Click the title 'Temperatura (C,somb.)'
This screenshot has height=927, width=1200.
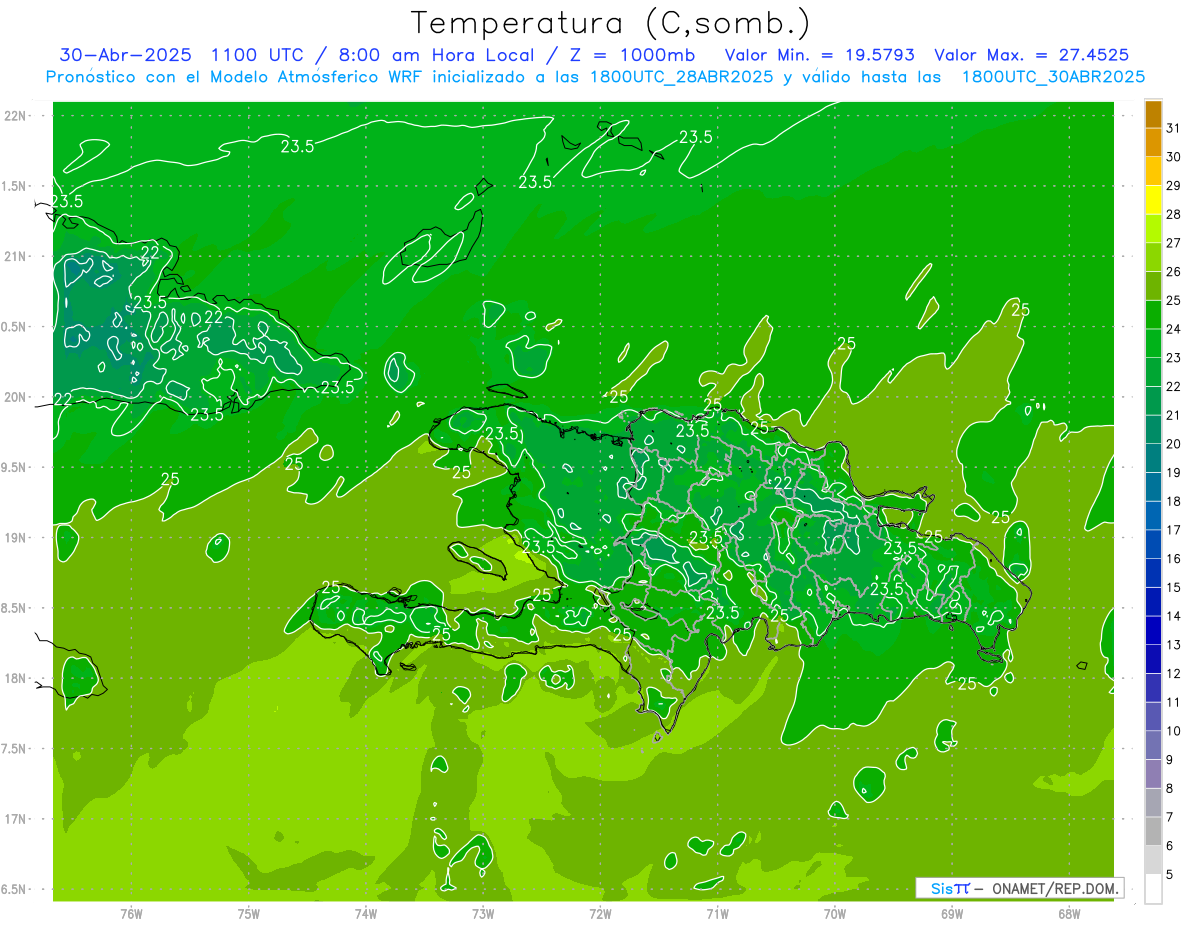tap(611, 23)
